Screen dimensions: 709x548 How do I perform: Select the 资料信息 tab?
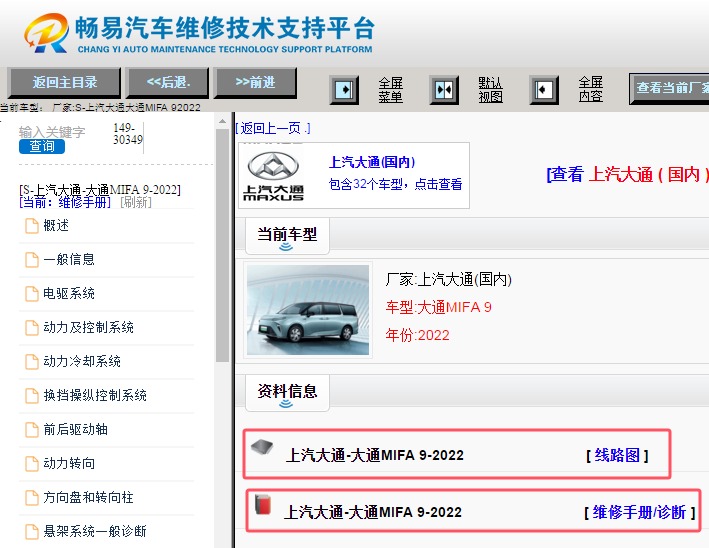(x=287, y=392)
